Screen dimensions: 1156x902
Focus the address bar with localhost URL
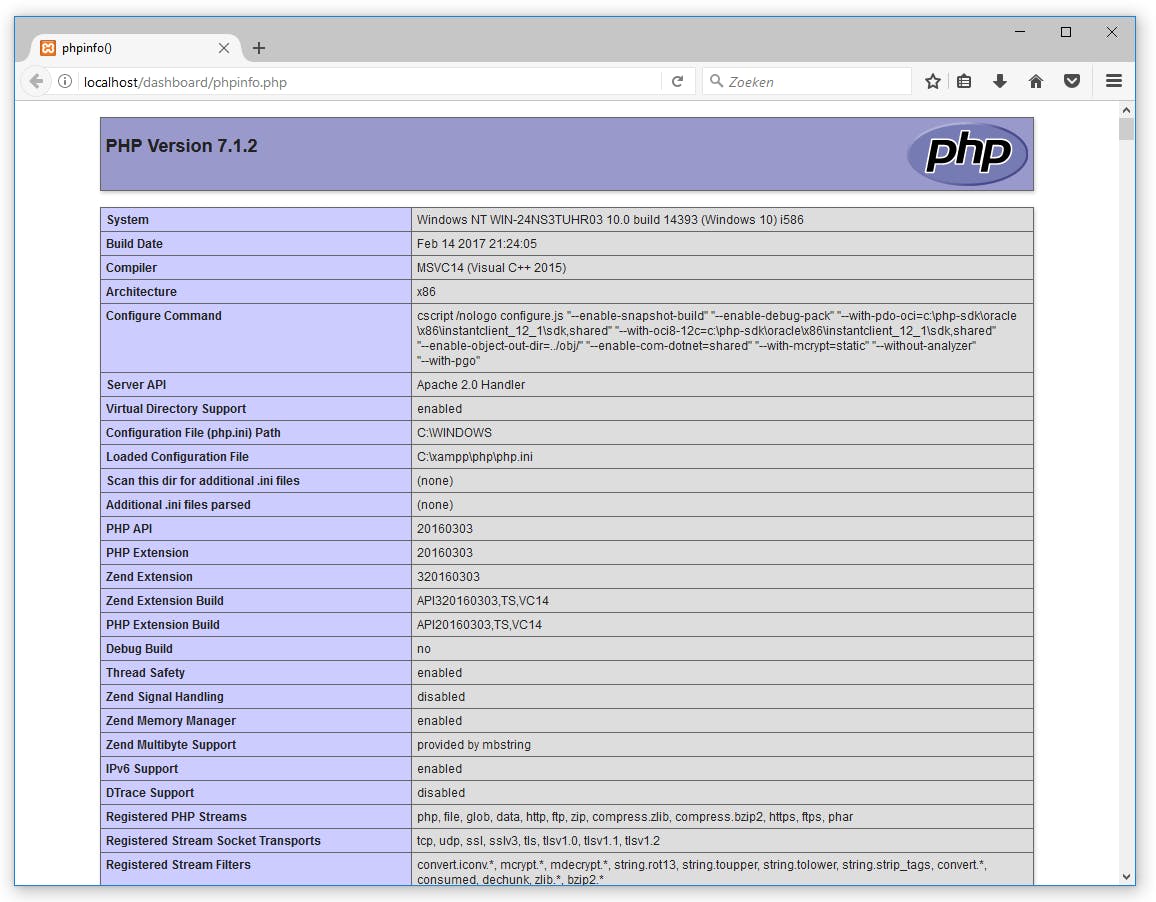(x=369, y=81)
